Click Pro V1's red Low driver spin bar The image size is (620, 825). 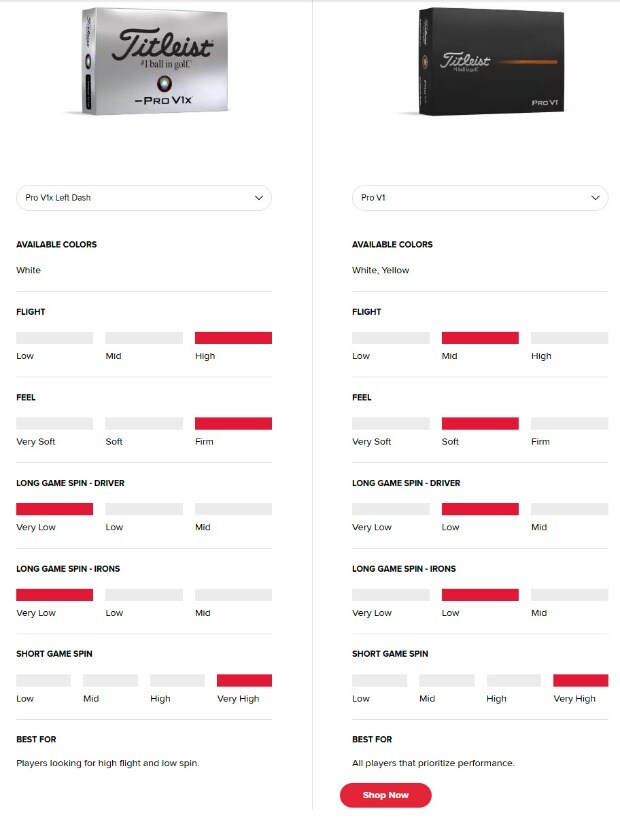pyautogui.click(x=480, y=509)
